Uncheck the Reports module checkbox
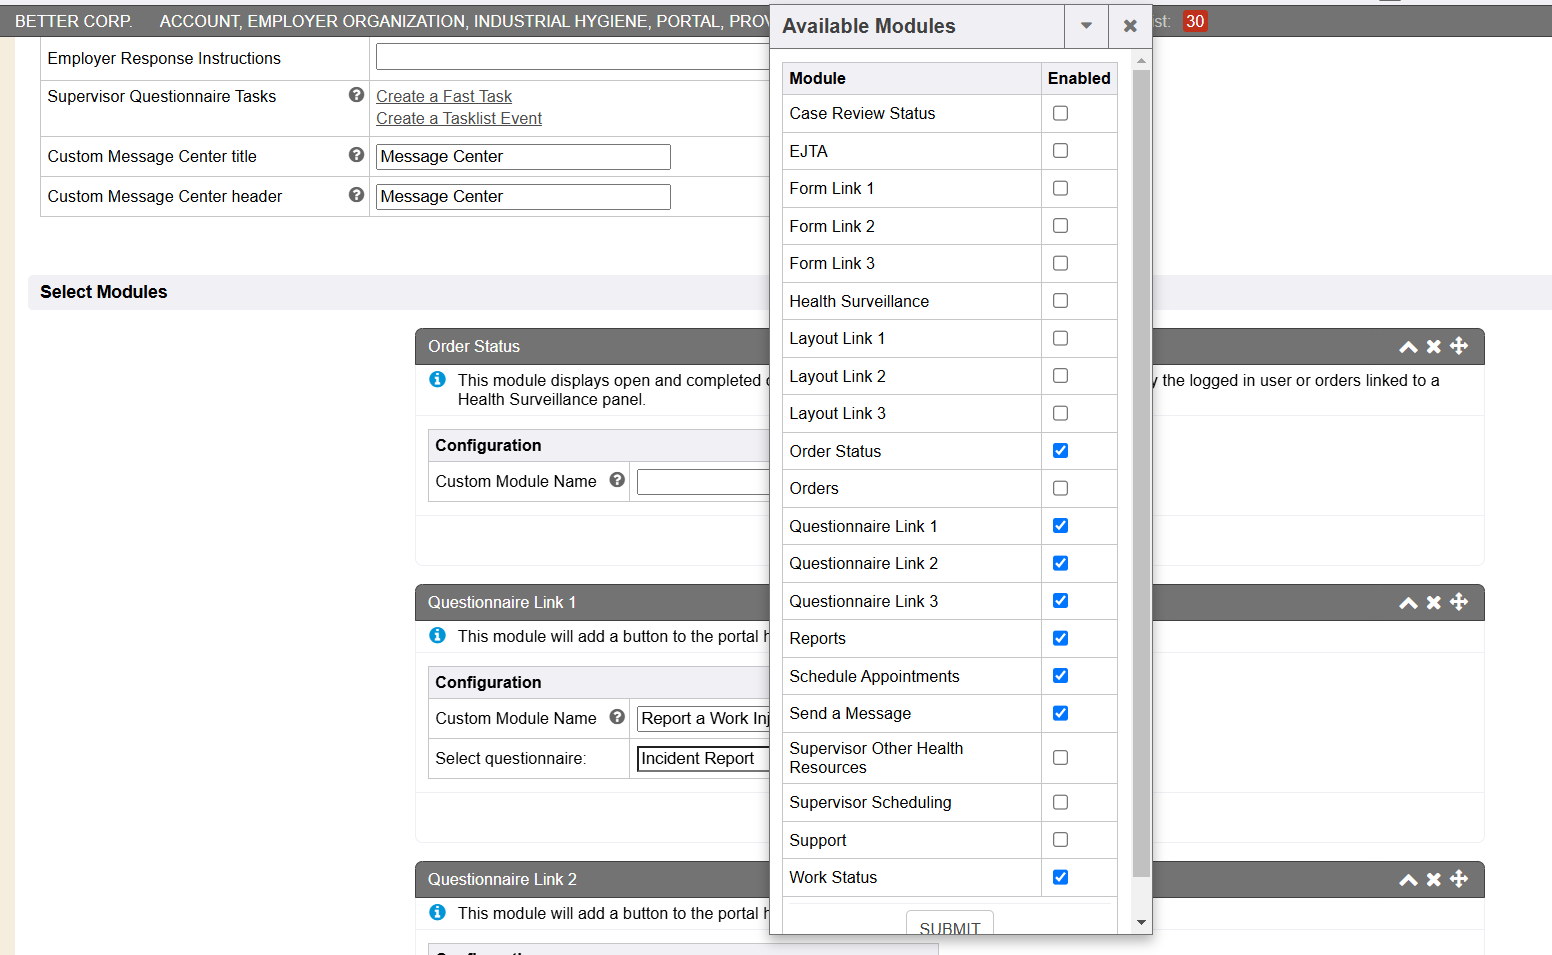The width and height of the screenshot is (1552, 955). pyautogui.click(x=1060, y=638)
